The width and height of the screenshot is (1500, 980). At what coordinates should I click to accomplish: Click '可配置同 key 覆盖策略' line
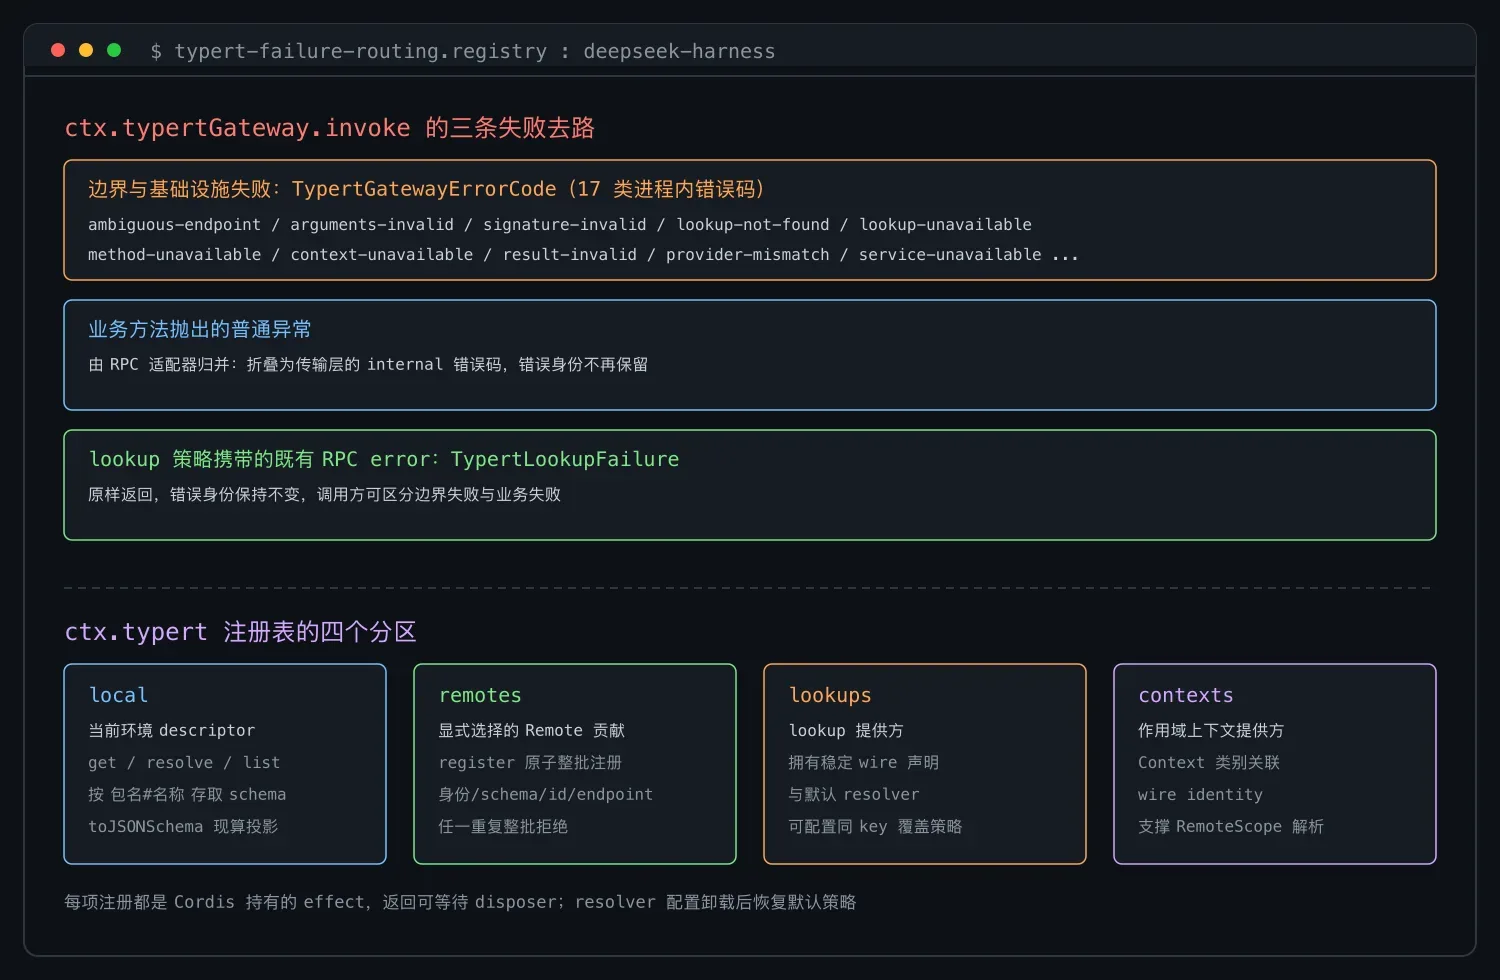click(x=875, y=827)
